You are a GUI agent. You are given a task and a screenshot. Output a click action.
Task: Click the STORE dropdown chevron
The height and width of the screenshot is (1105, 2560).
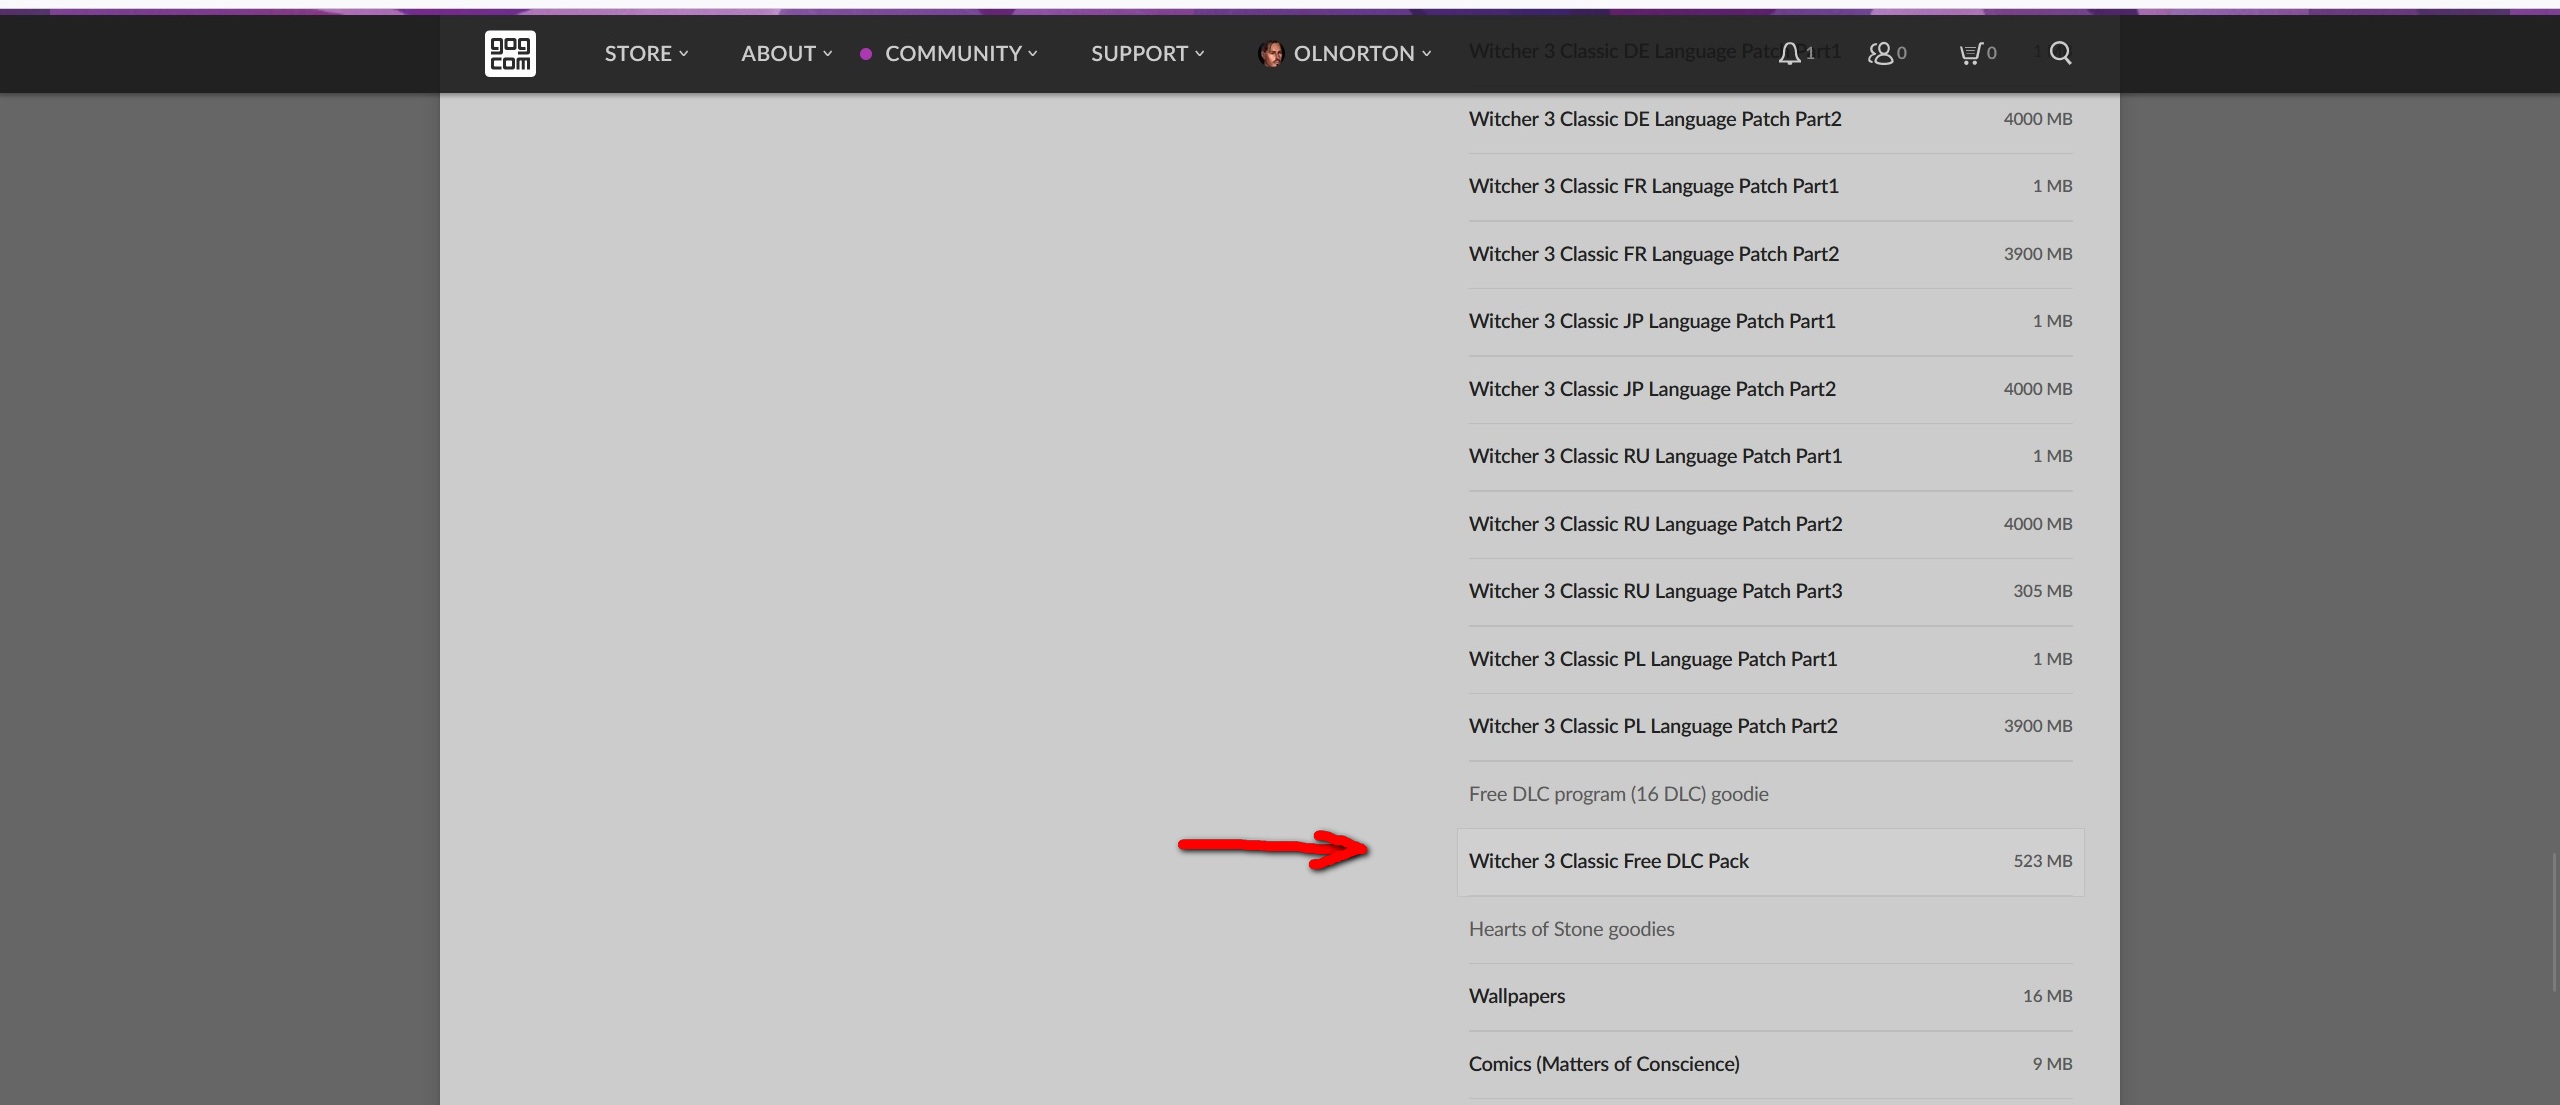684,54
